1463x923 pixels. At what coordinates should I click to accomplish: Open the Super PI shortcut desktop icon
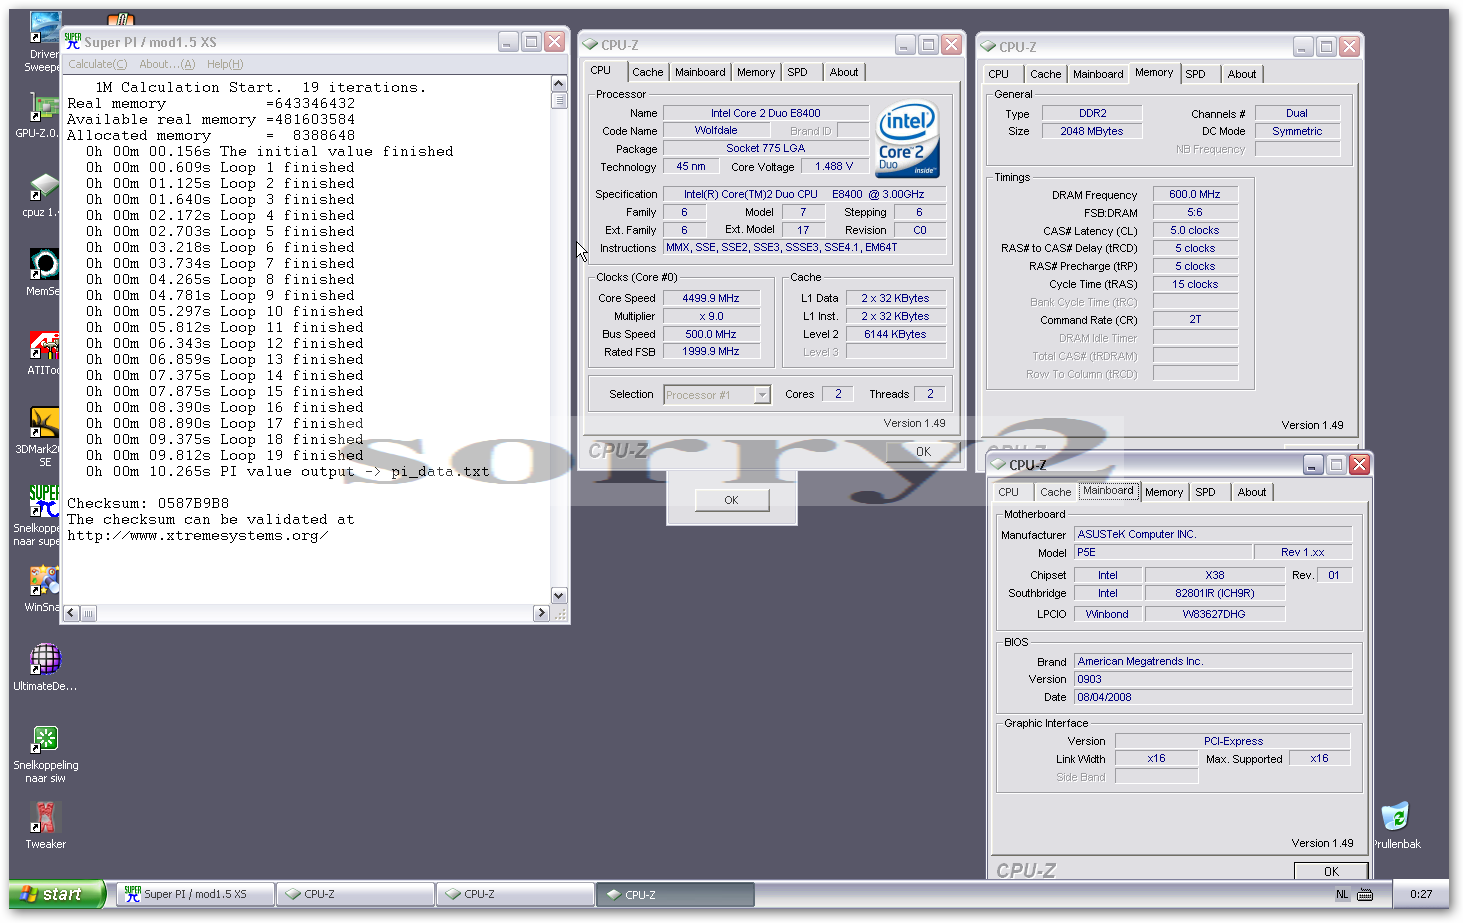coord(44,501)
